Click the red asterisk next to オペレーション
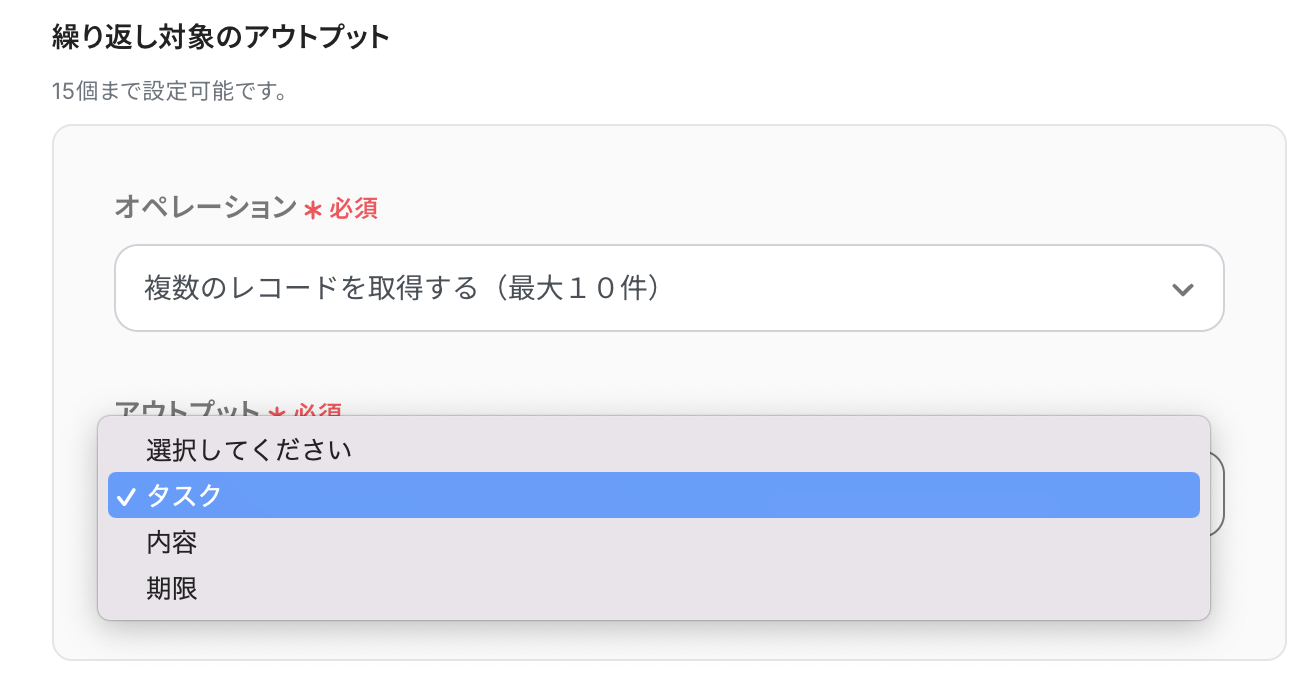This screenshot has height=685, width=1313. pos(313,211)
